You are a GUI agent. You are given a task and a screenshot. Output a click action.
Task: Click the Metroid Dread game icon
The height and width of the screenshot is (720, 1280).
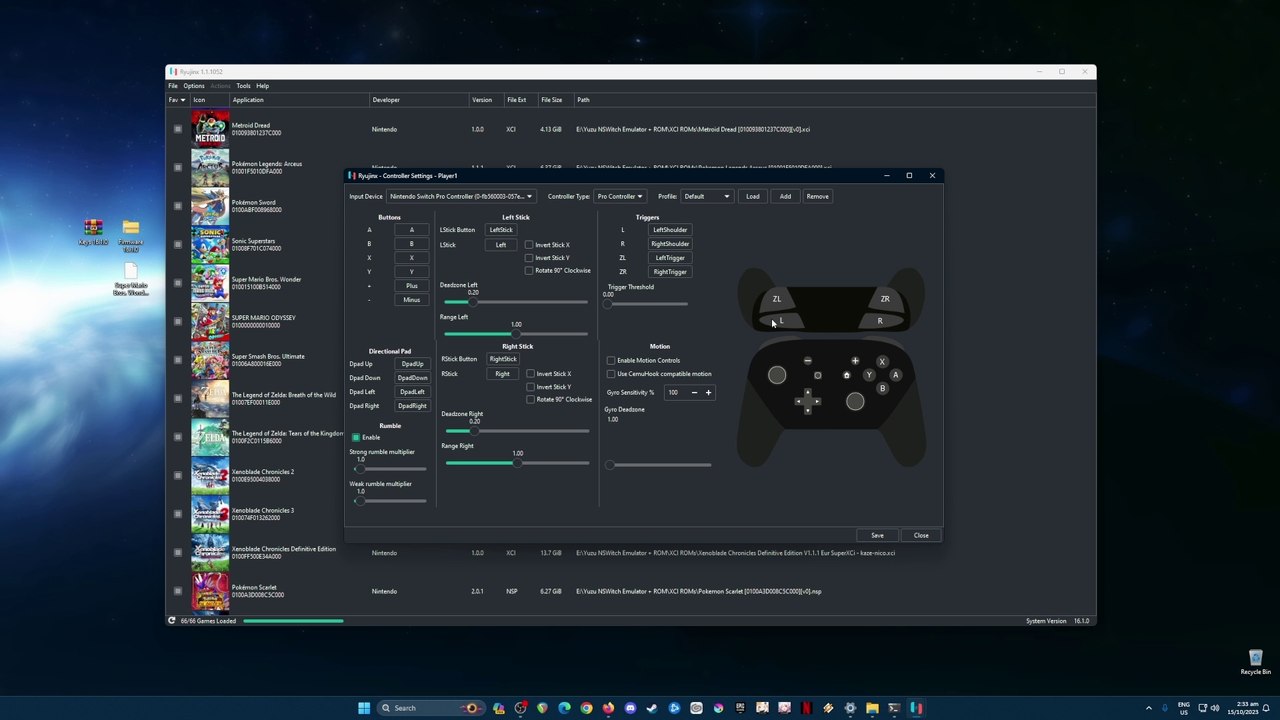tap(210, 129)
